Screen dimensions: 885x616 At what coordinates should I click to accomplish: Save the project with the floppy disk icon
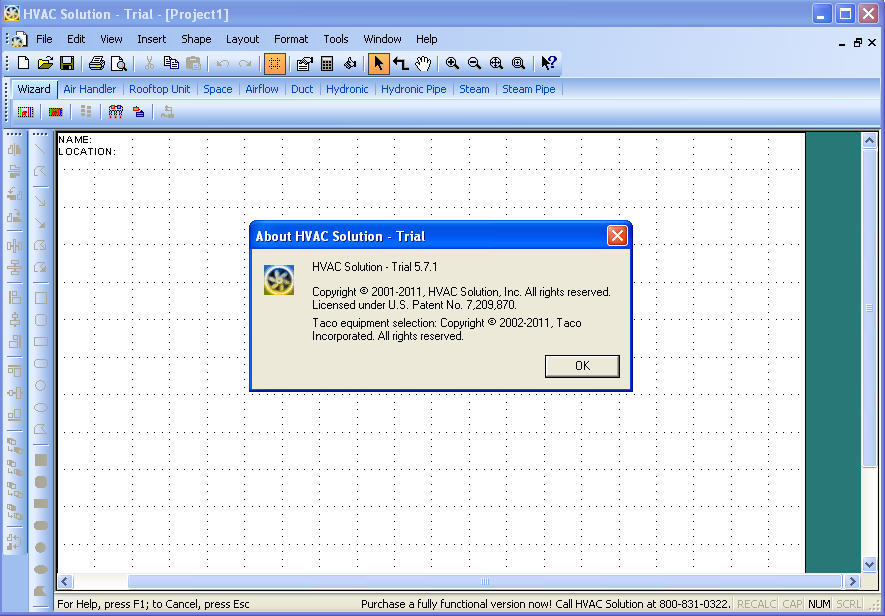[67, 63]
